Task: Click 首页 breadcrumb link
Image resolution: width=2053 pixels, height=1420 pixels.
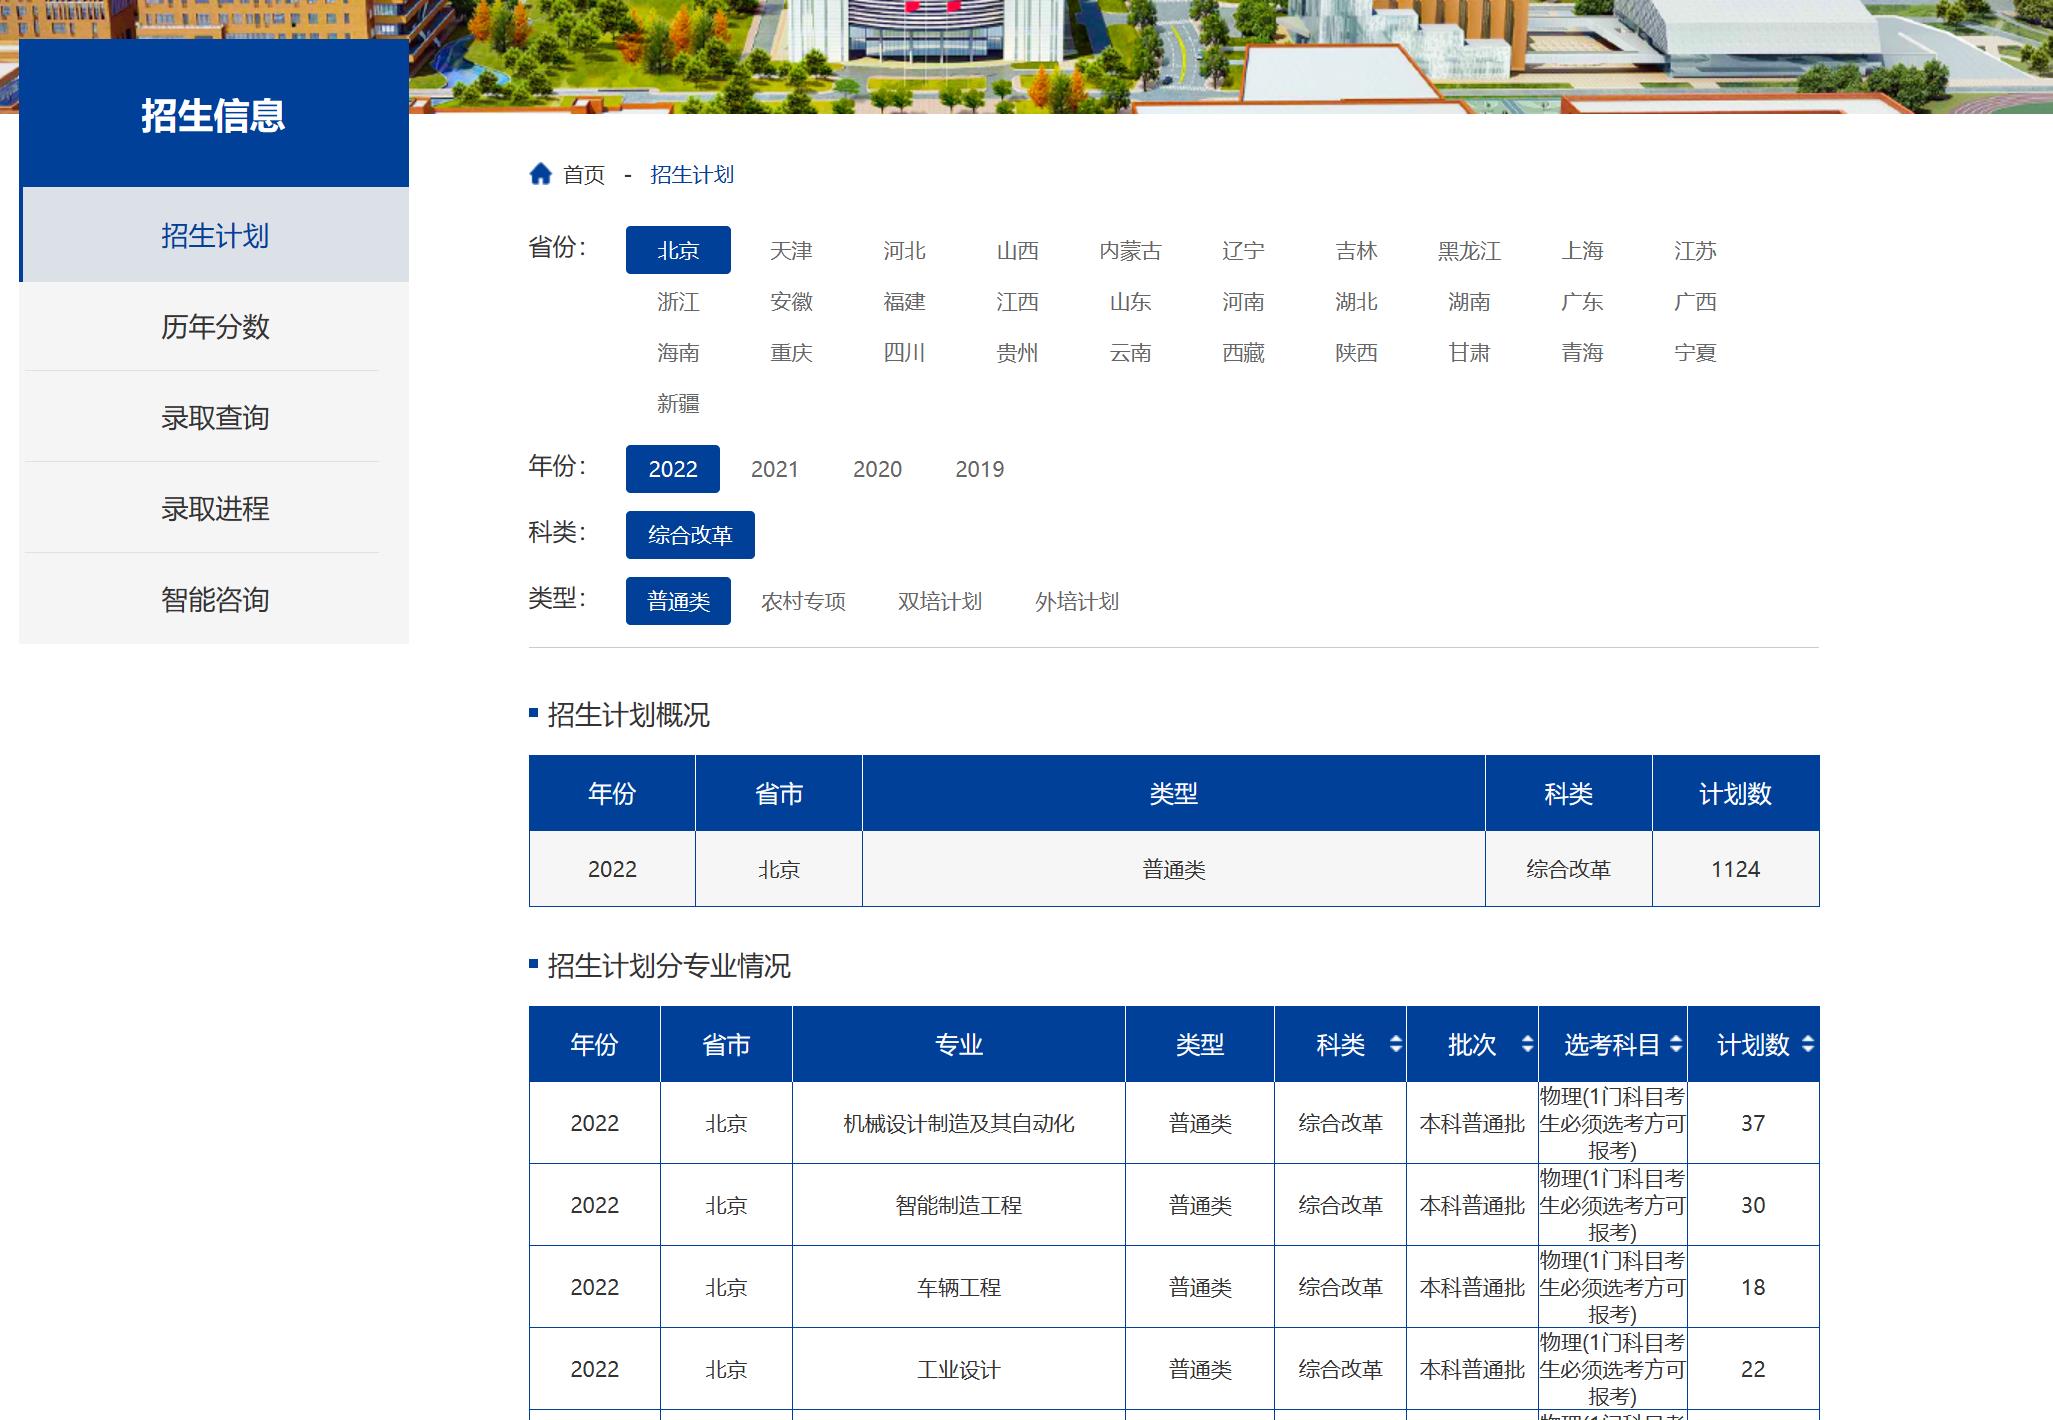Action: [x=584, y=175]
